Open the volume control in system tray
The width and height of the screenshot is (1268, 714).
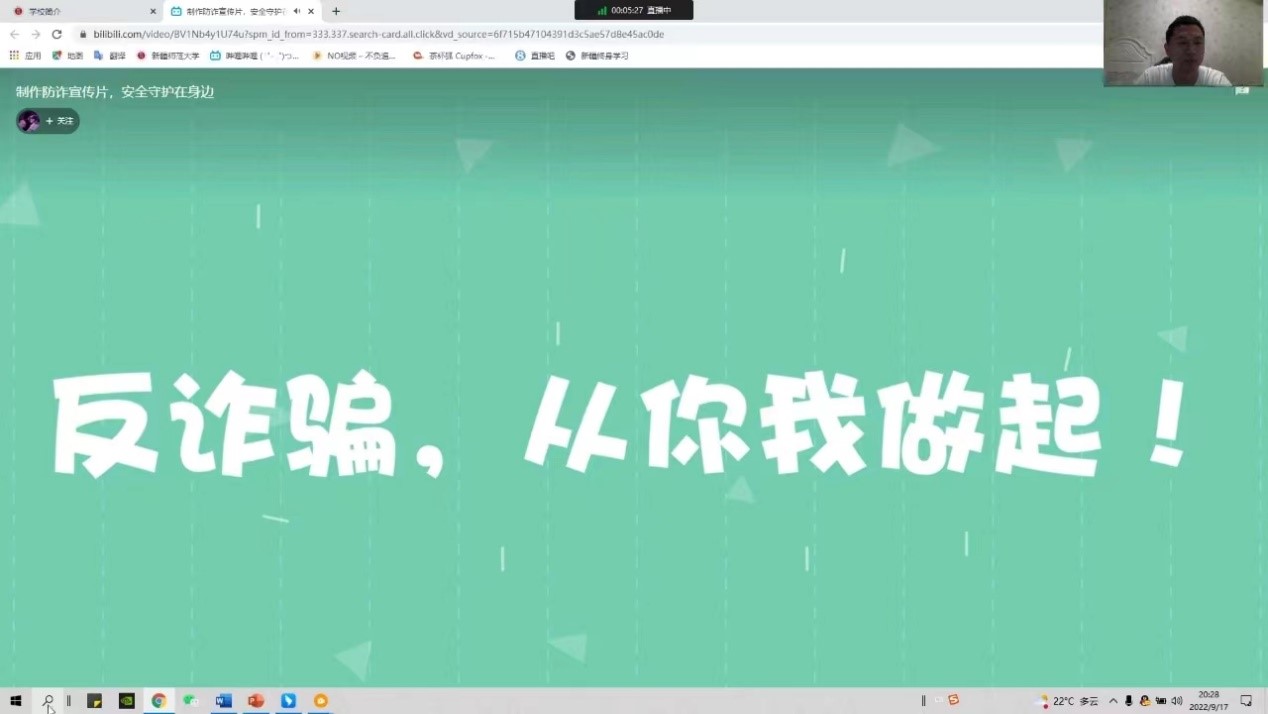(1177, 701)
